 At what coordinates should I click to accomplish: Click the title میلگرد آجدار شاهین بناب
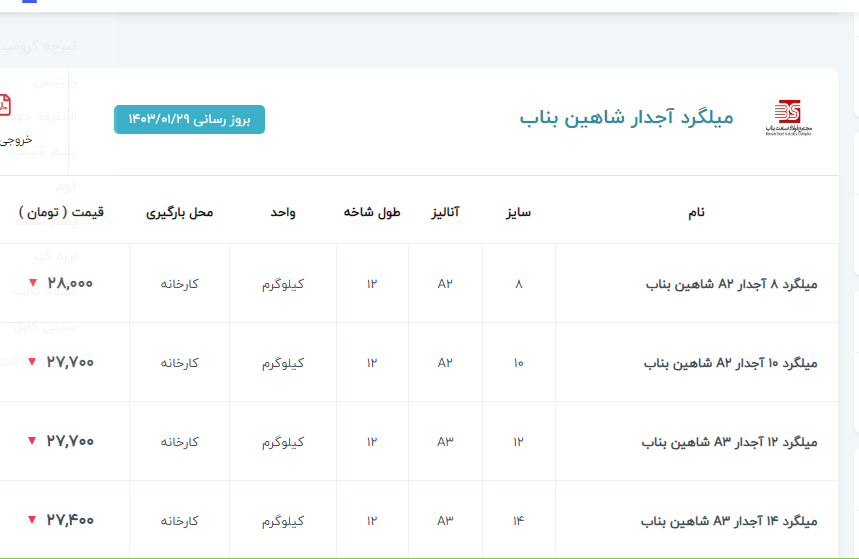click(626, 118)
